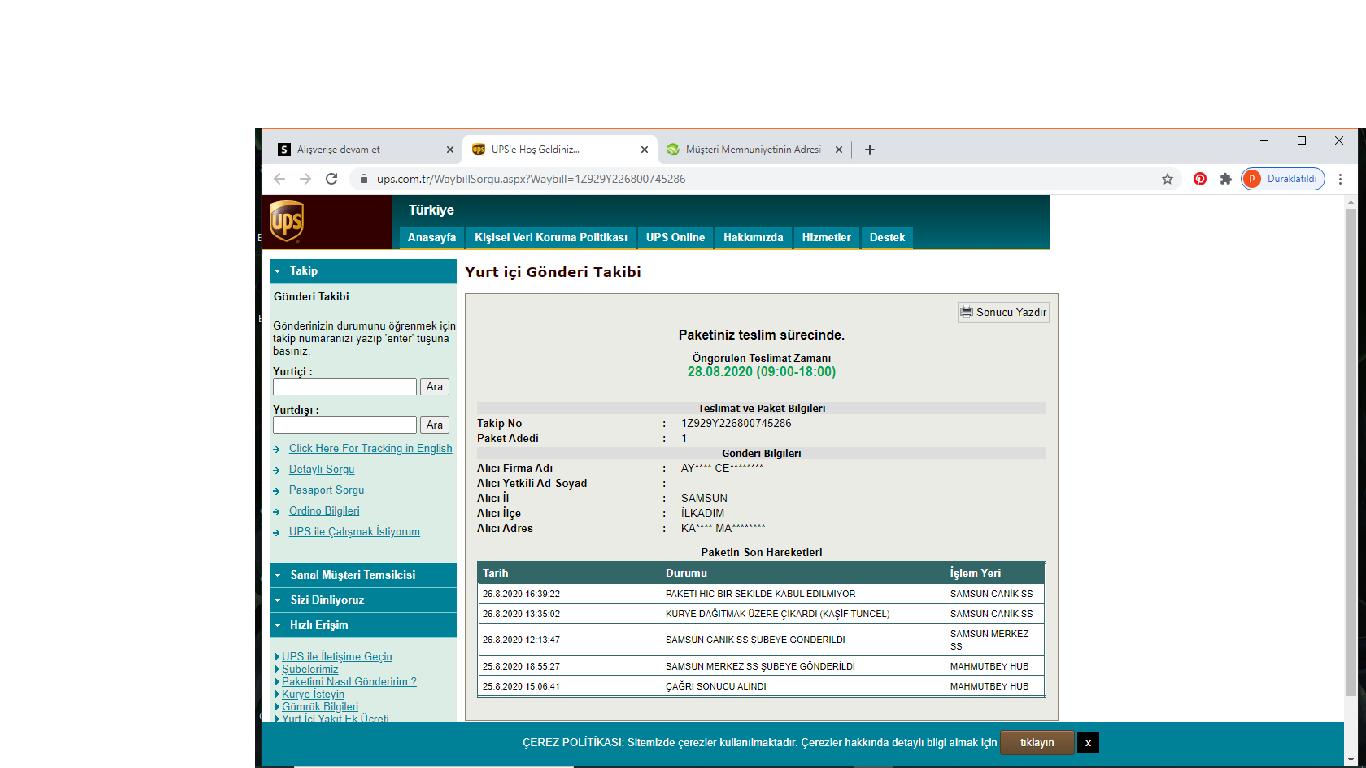Viewport: 1366px width, 768px height.
Task: Select SAMSUN MERKEZ SS ŞUBEYE GÖNDERİLDİ row
Action: 761,666
